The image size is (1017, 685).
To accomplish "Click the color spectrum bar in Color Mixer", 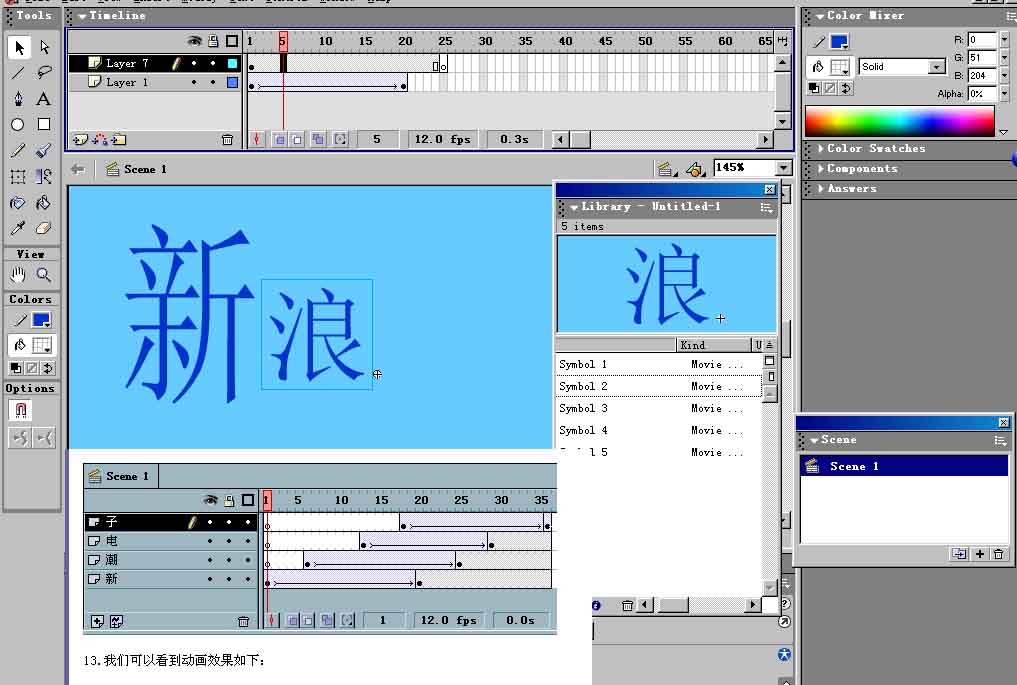I will click(x=899, y=121).
